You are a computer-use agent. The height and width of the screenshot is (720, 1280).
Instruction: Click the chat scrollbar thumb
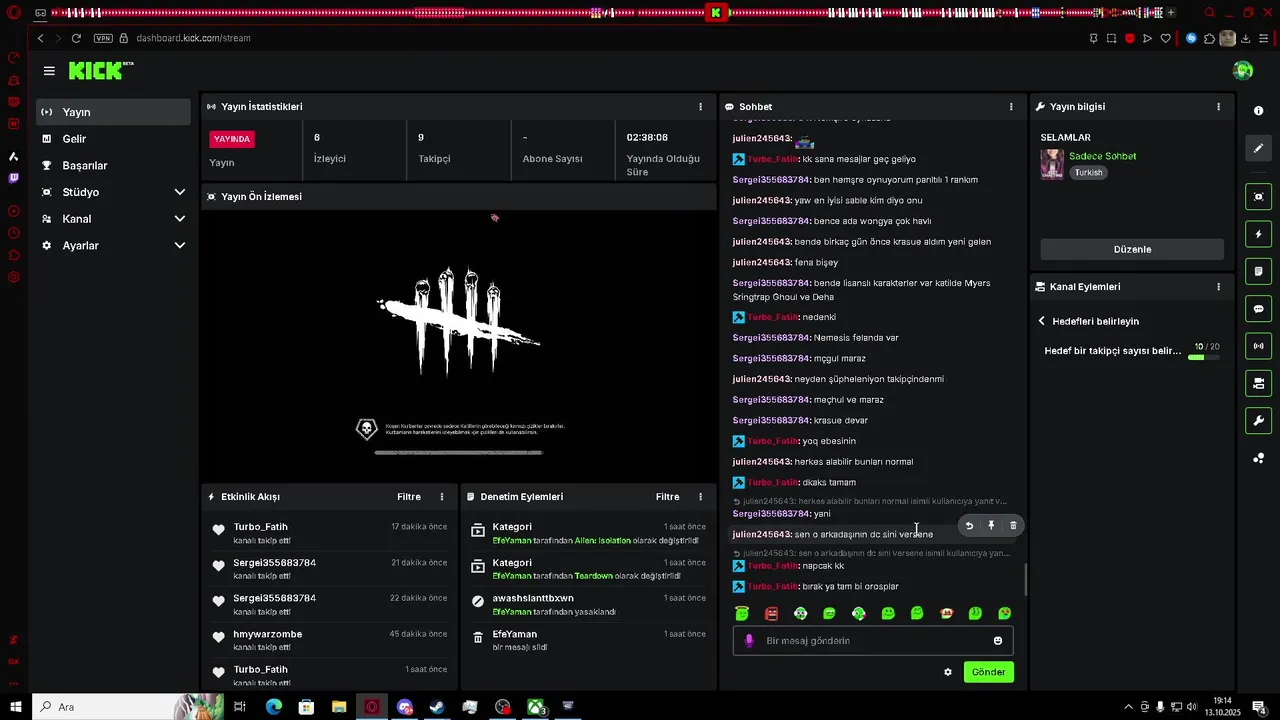tap(1025, 580)
